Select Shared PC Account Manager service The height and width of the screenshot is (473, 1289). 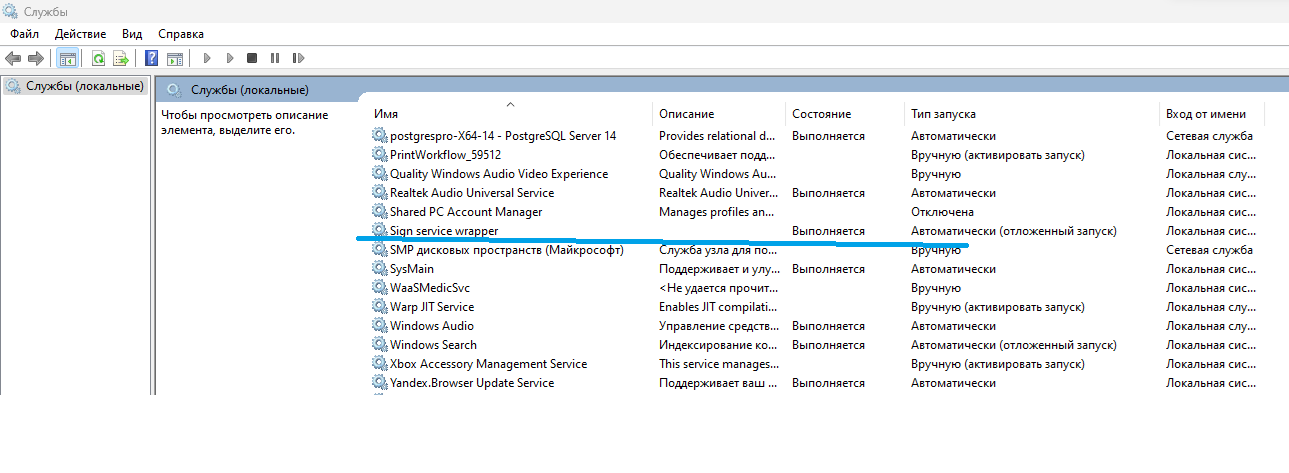(x=466, y=212)
